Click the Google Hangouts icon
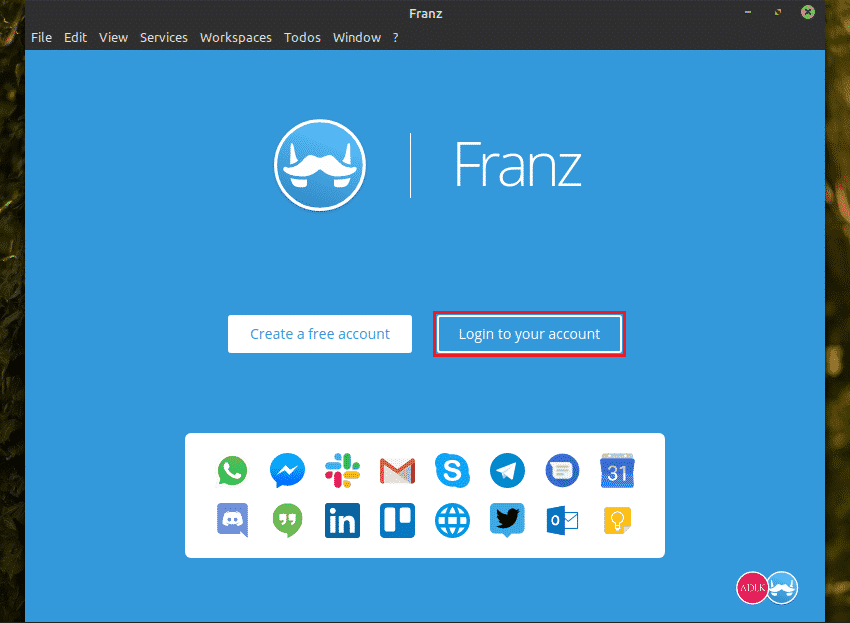Viewport: 850px width, 623px height. [287, 521]
